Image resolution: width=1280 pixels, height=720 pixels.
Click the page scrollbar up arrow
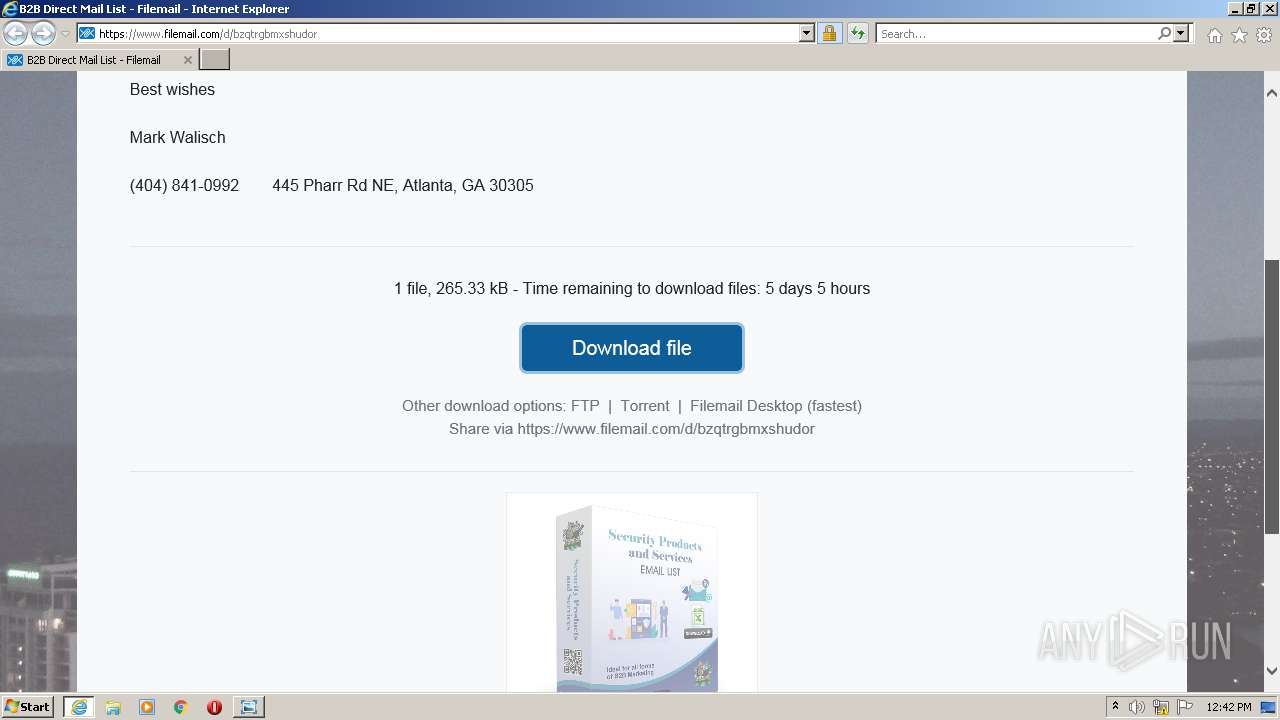[1272, 93]
